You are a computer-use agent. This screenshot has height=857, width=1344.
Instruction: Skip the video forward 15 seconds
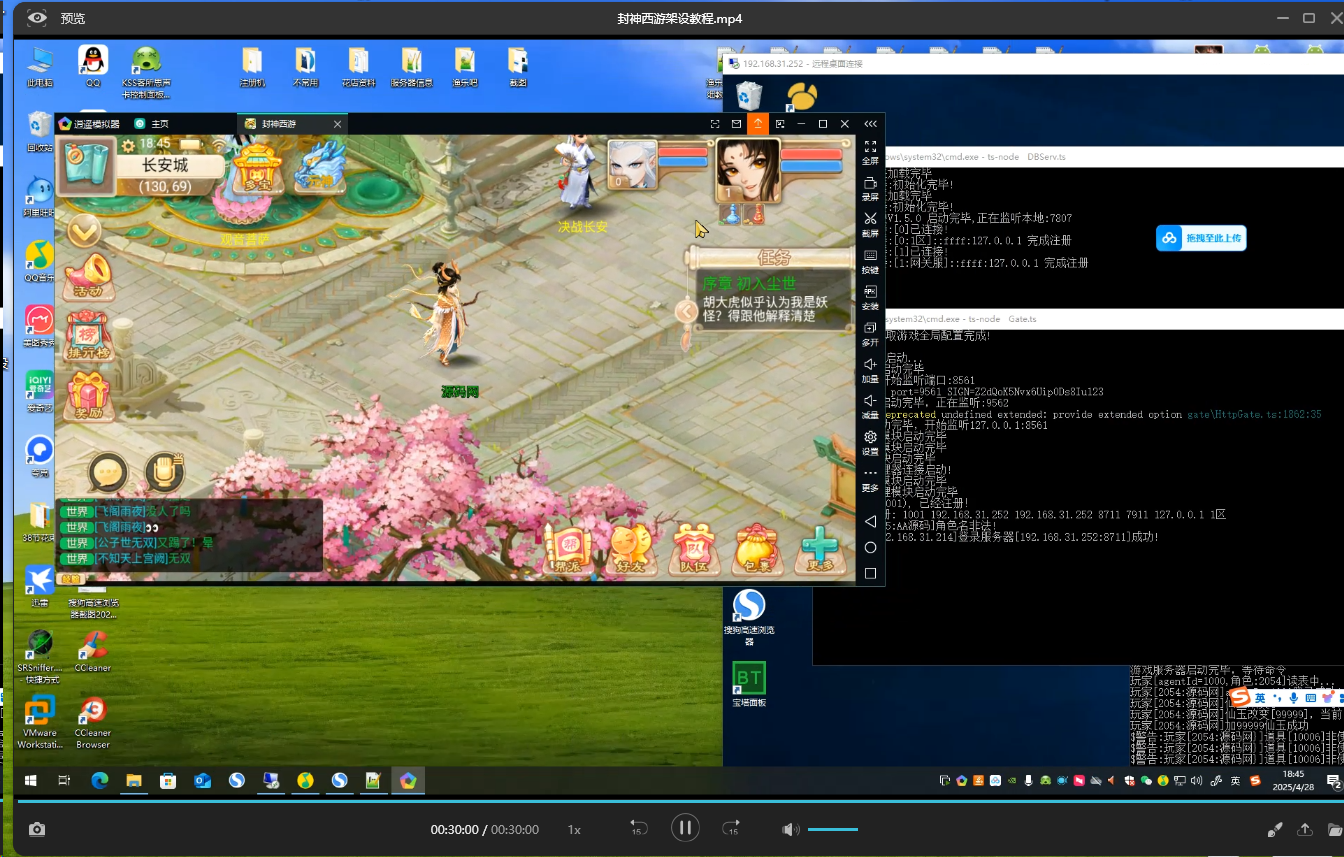(x=732, y=829)
